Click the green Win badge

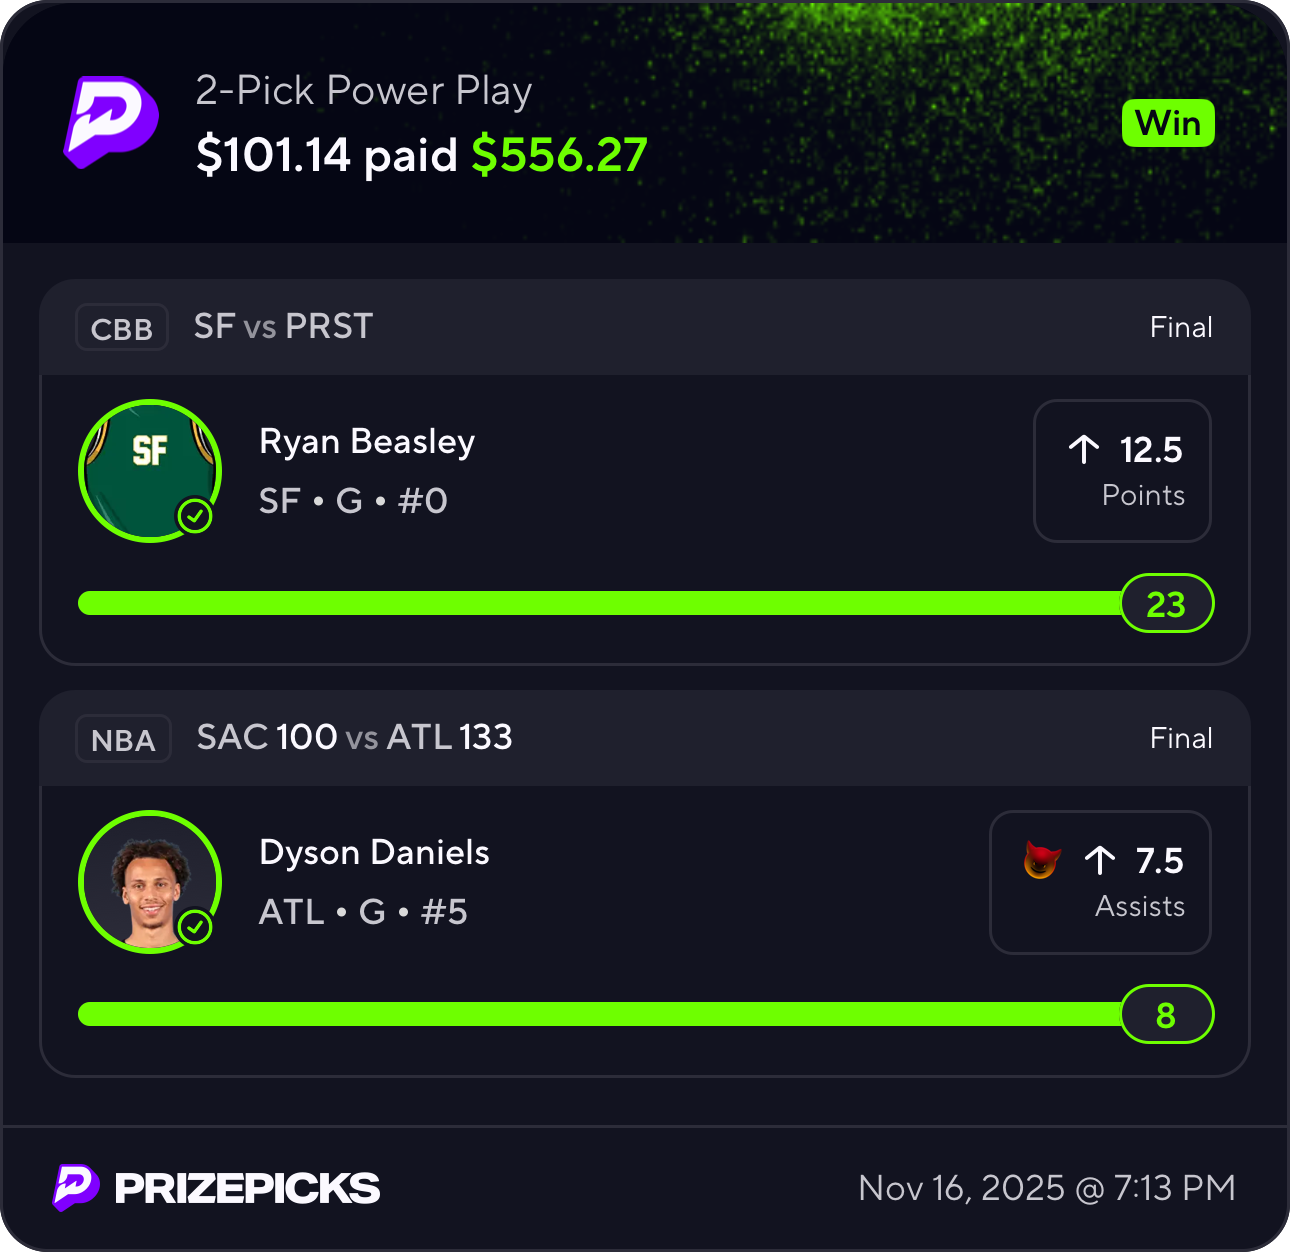pos(1167,124)
